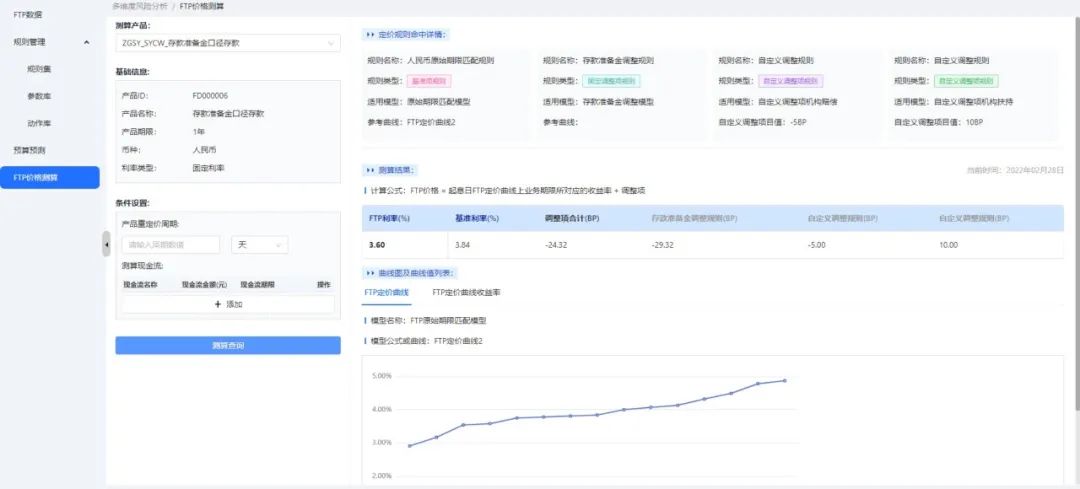Click the 定价规则命中详情 section arrow icon
This screenshot has width=1080, height=489.
click(371, 34)
